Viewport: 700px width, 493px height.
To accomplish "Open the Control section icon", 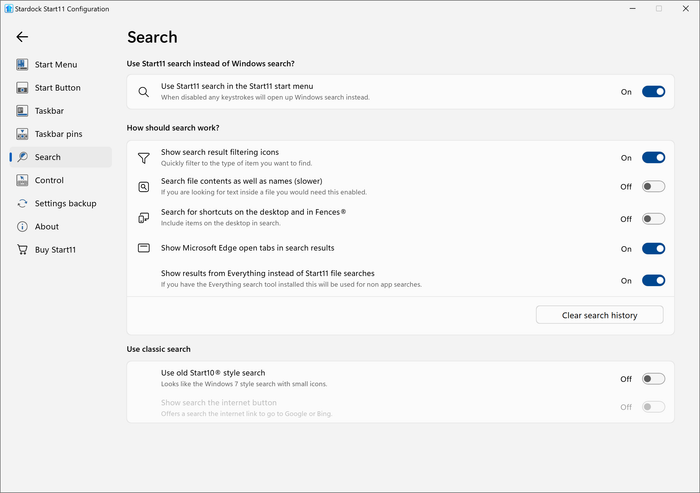I will (22, 180).
